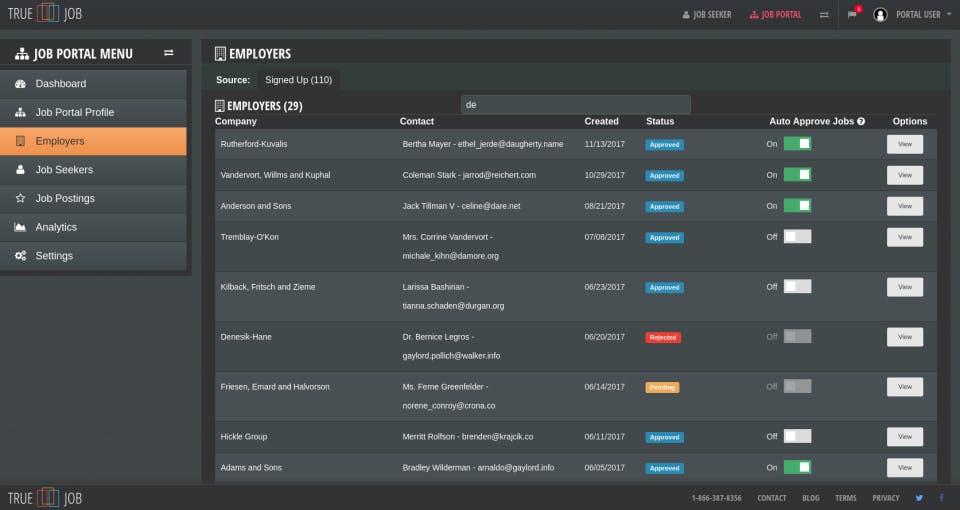The image size is (960, 510).
Task: View Tremblay-O'Kon employer
Action: [x=905, y=237]
